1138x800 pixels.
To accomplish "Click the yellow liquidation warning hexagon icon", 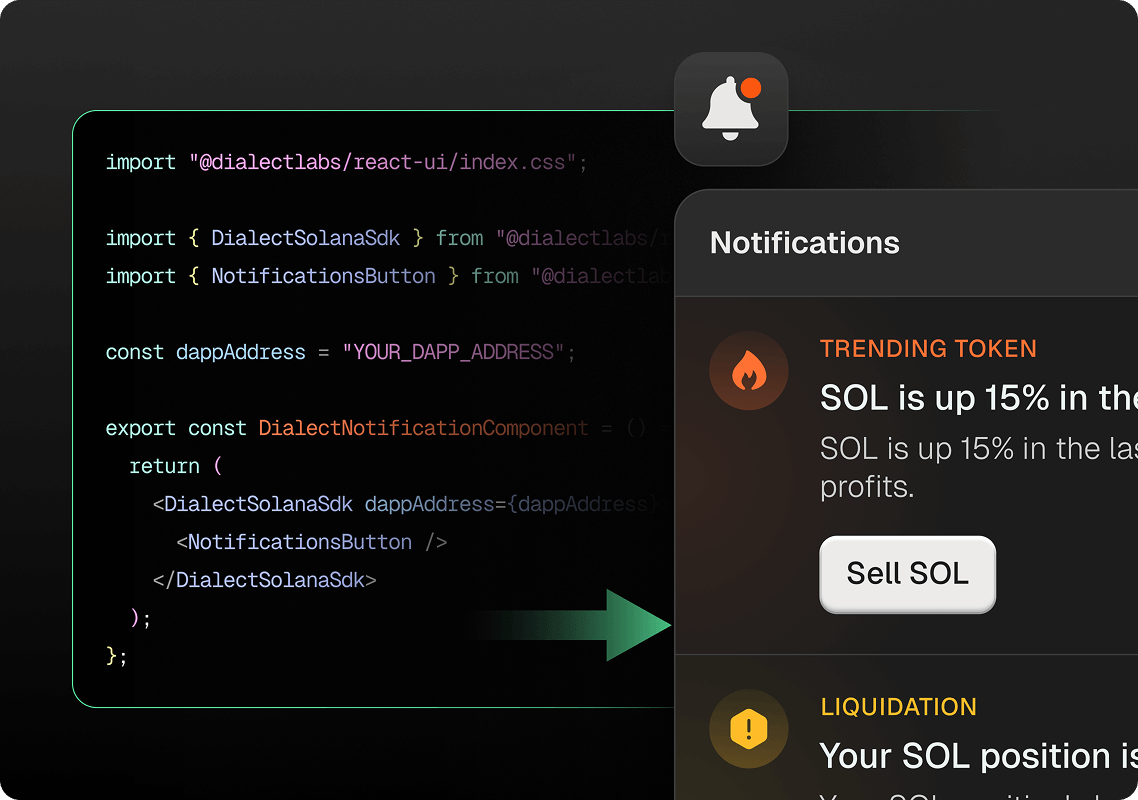I will point(748,729).
